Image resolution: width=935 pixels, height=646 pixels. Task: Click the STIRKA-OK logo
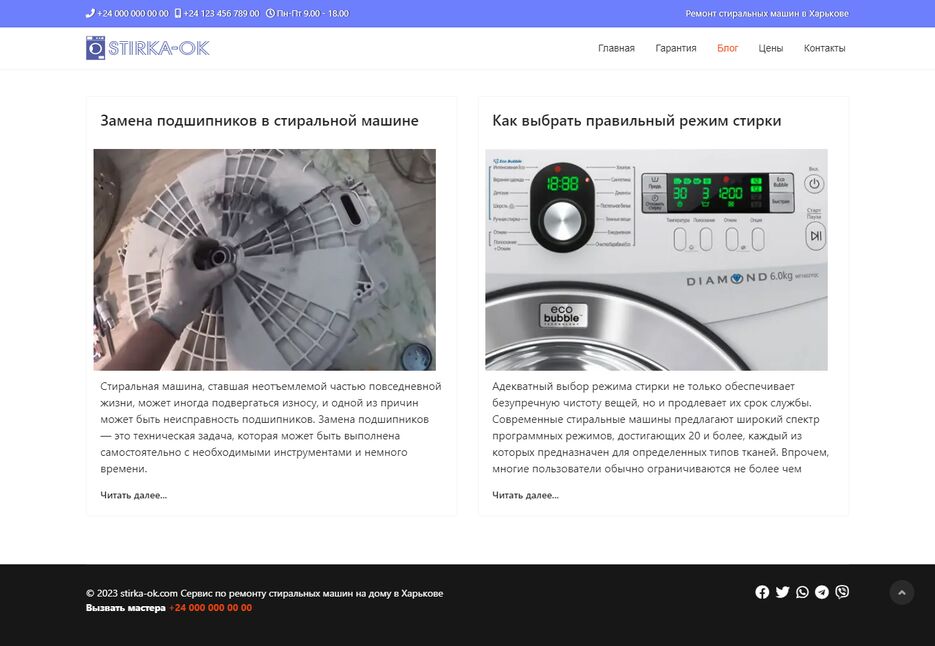point(148,48)
